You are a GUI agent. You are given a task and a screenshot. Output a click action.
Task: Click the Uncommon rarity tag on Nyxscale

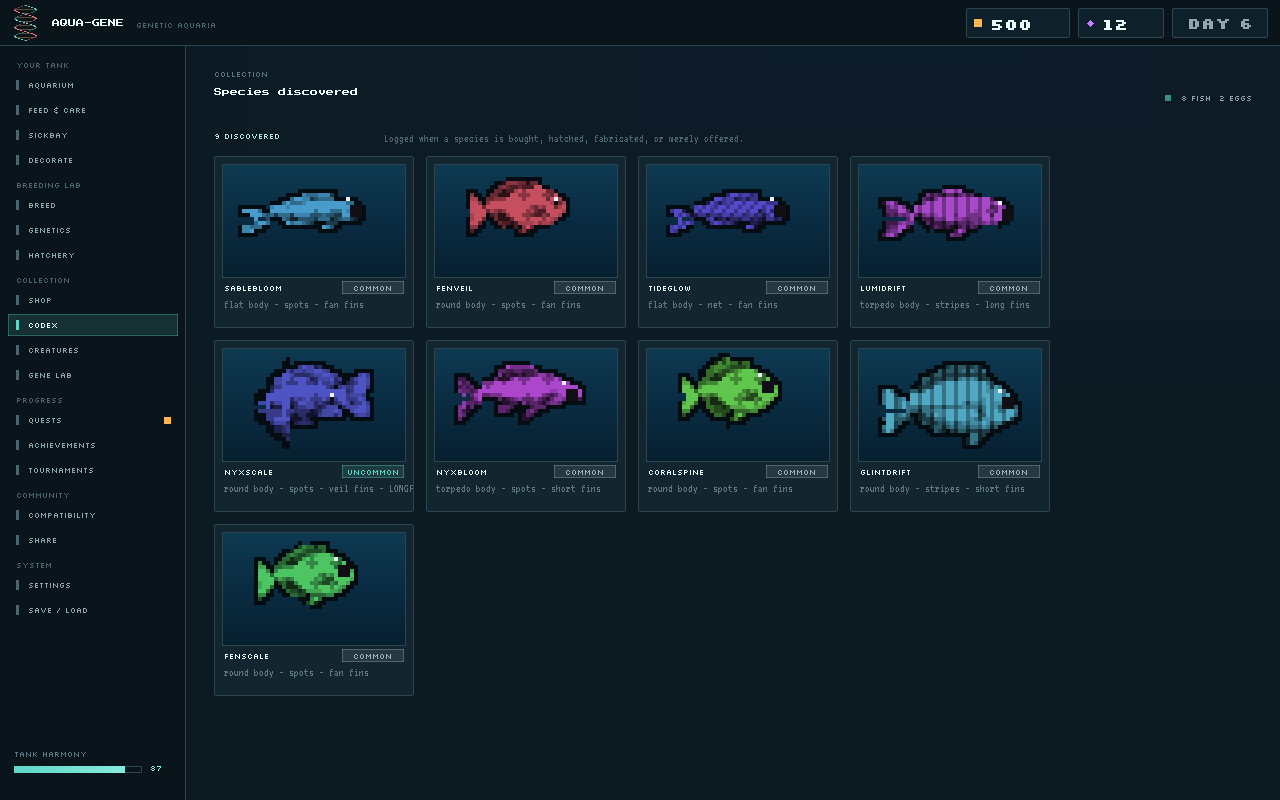(373, 472)
